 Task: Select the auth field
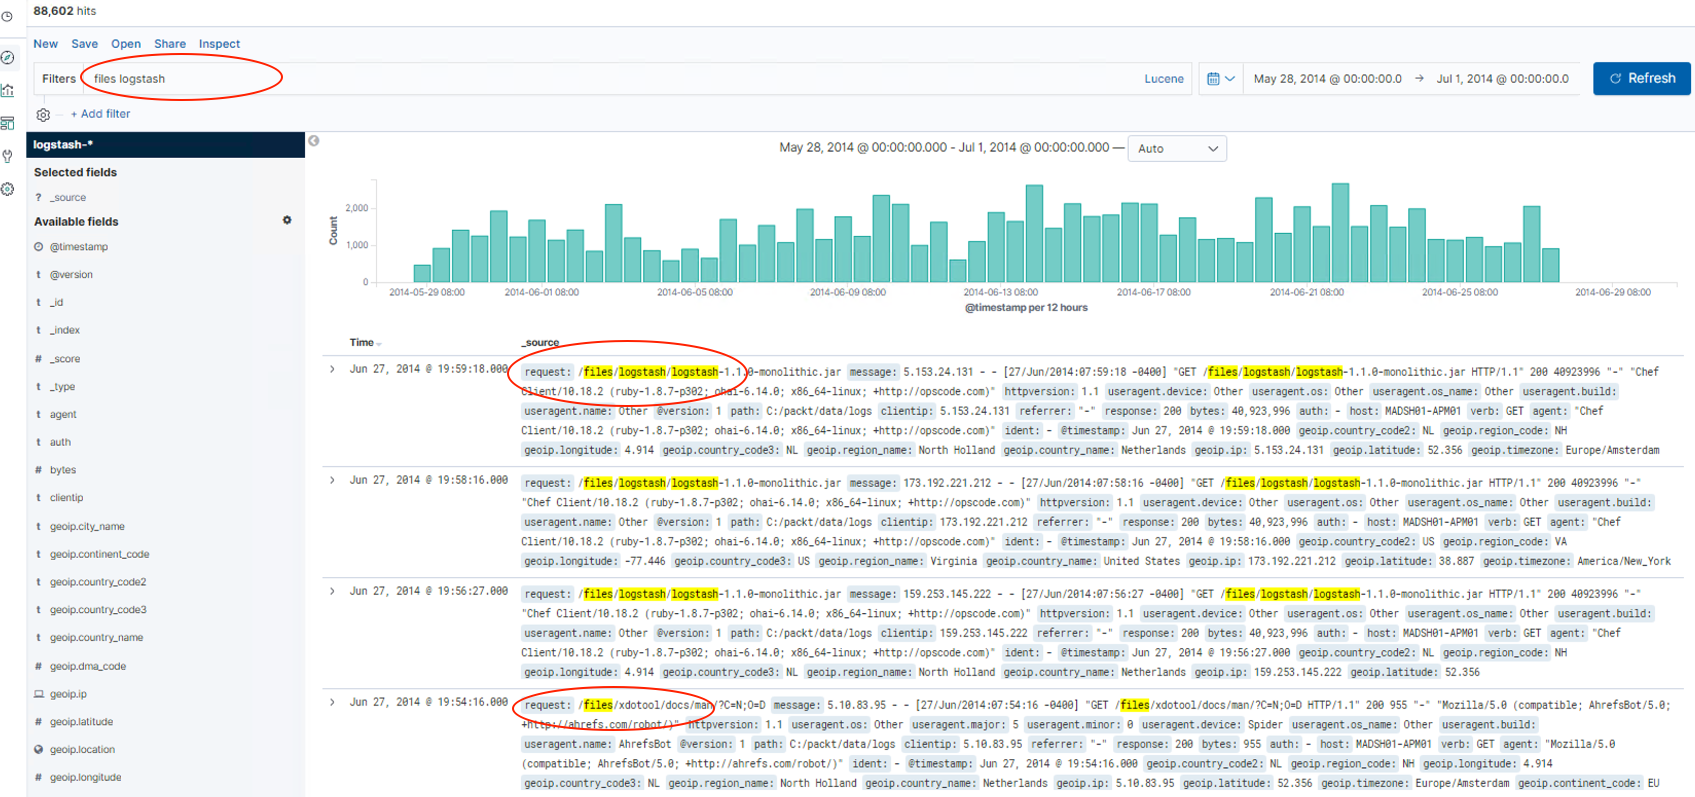point(61,442)
